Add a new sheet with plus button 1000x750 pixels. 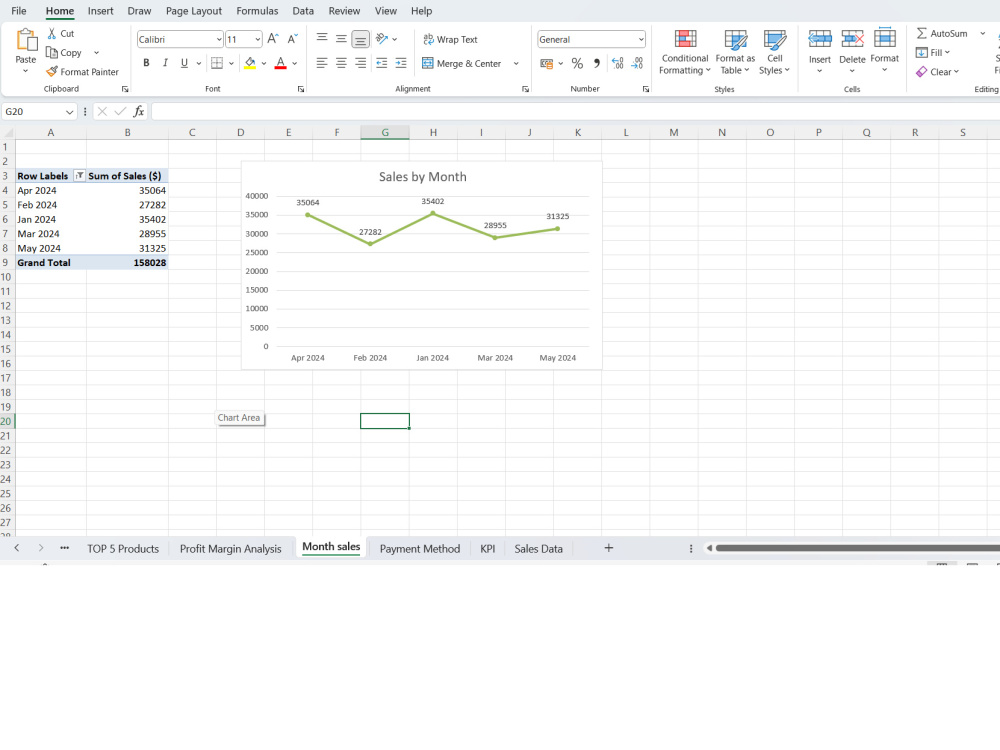(x=608, y=548)
